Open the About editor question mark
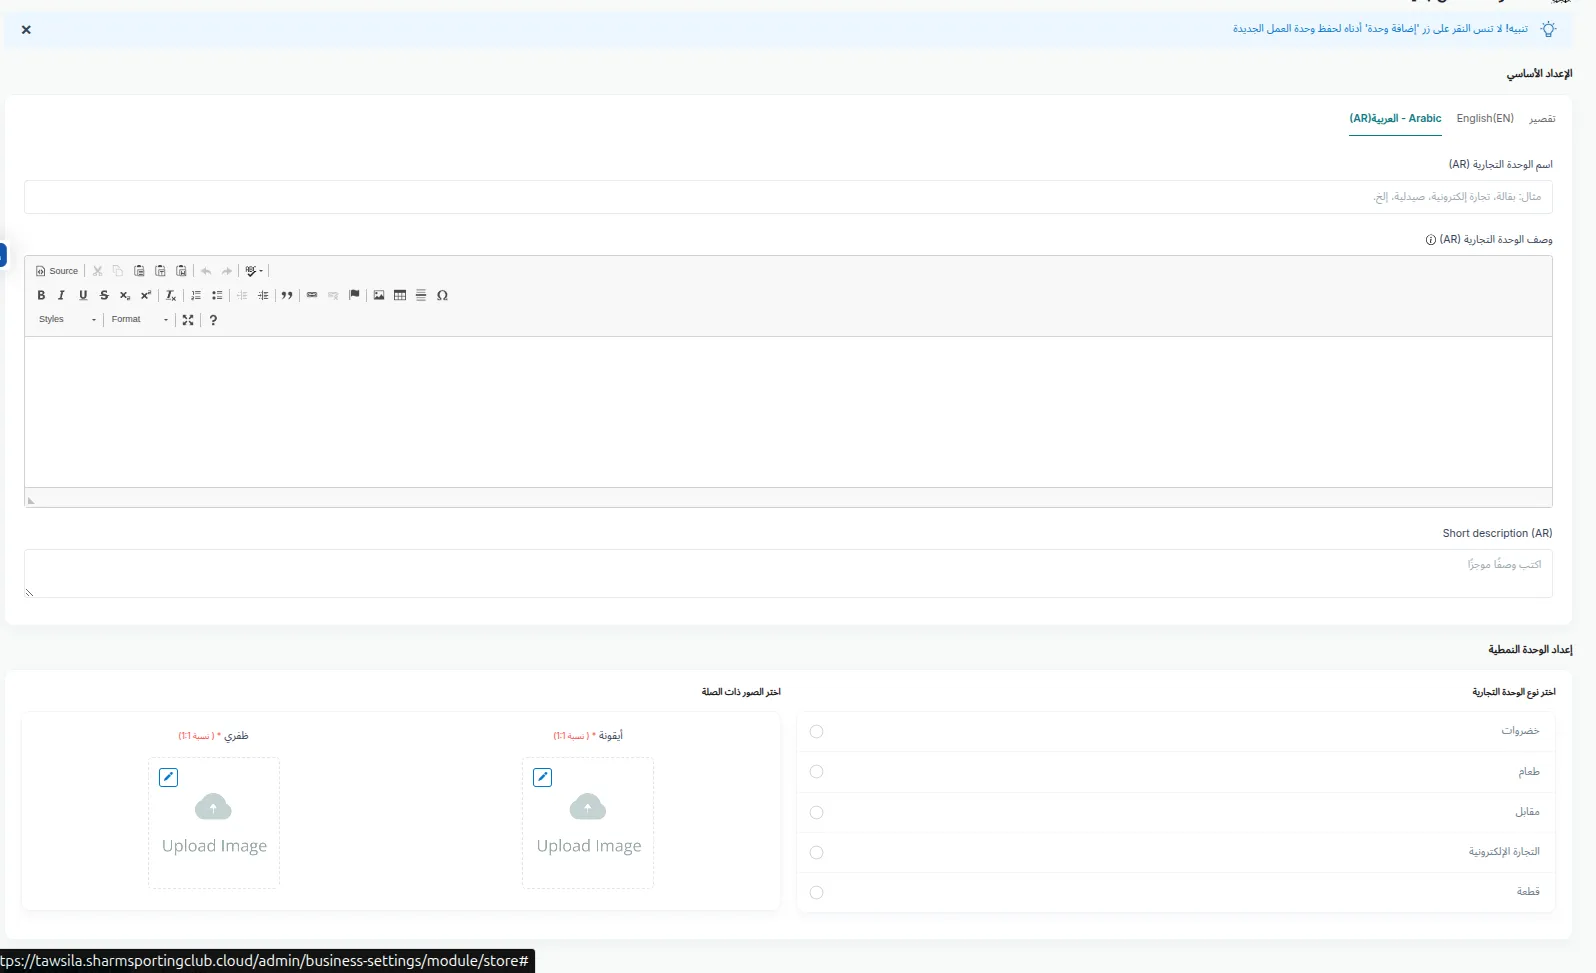This screenshot has height=973, width=1596. (x=213, y=320)
